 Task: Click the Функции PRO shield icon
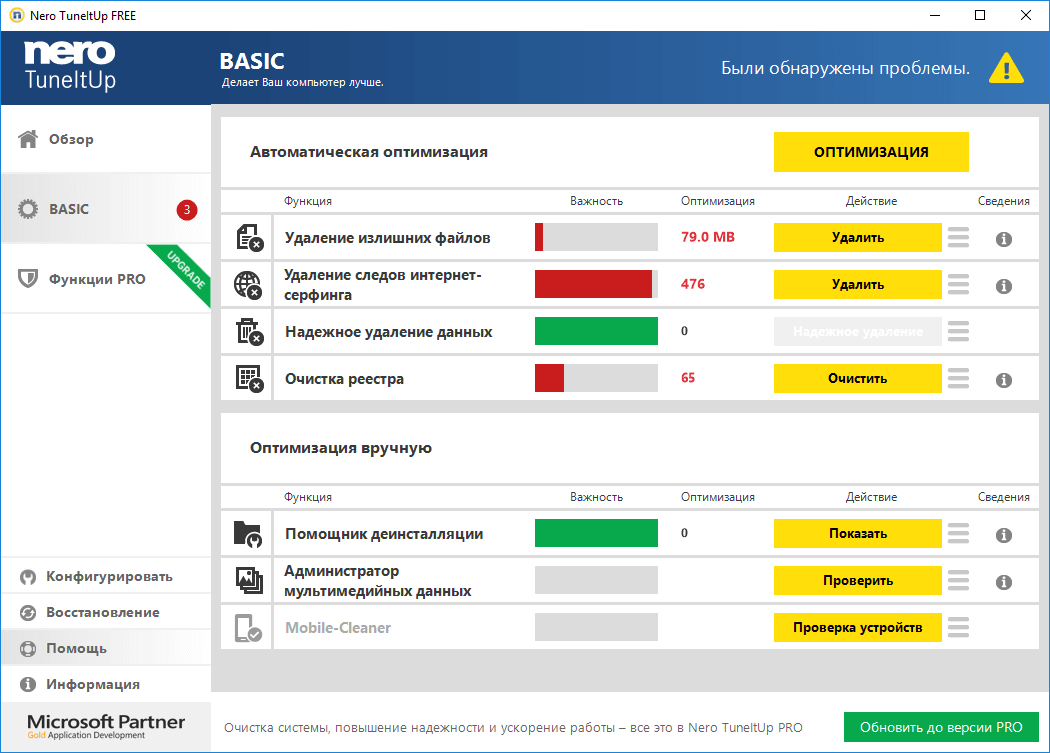pos(28,279)
